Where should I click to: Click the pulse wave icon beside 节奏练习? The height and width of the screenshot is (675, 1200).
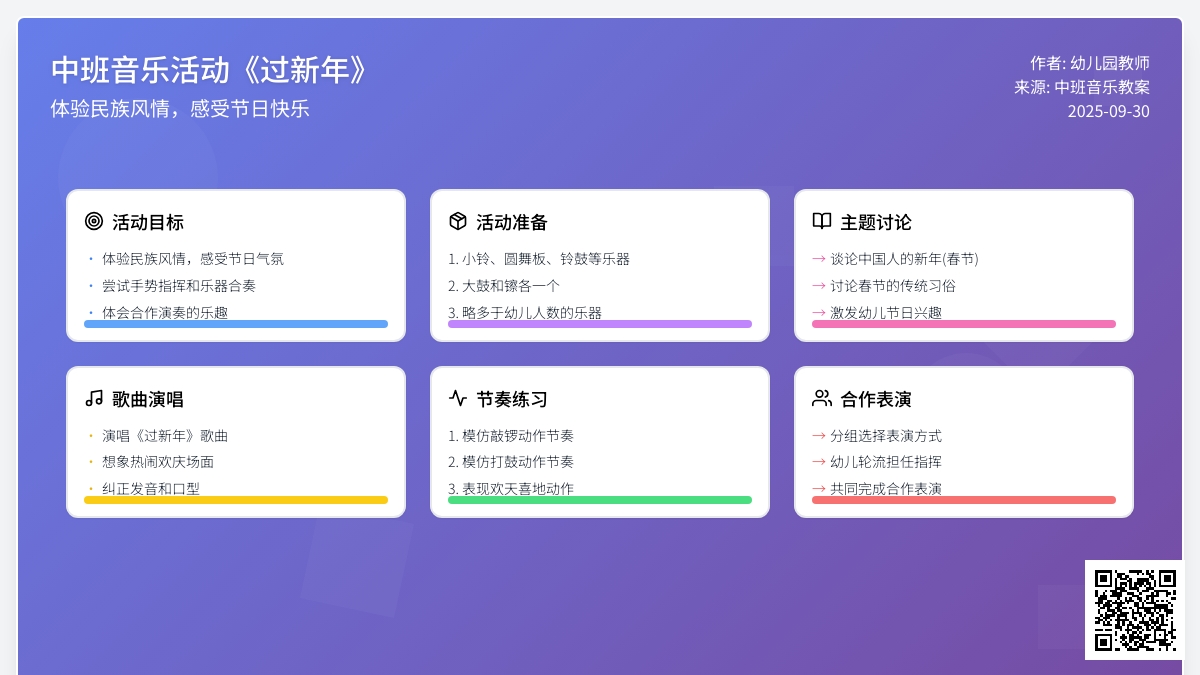(458, 398)
